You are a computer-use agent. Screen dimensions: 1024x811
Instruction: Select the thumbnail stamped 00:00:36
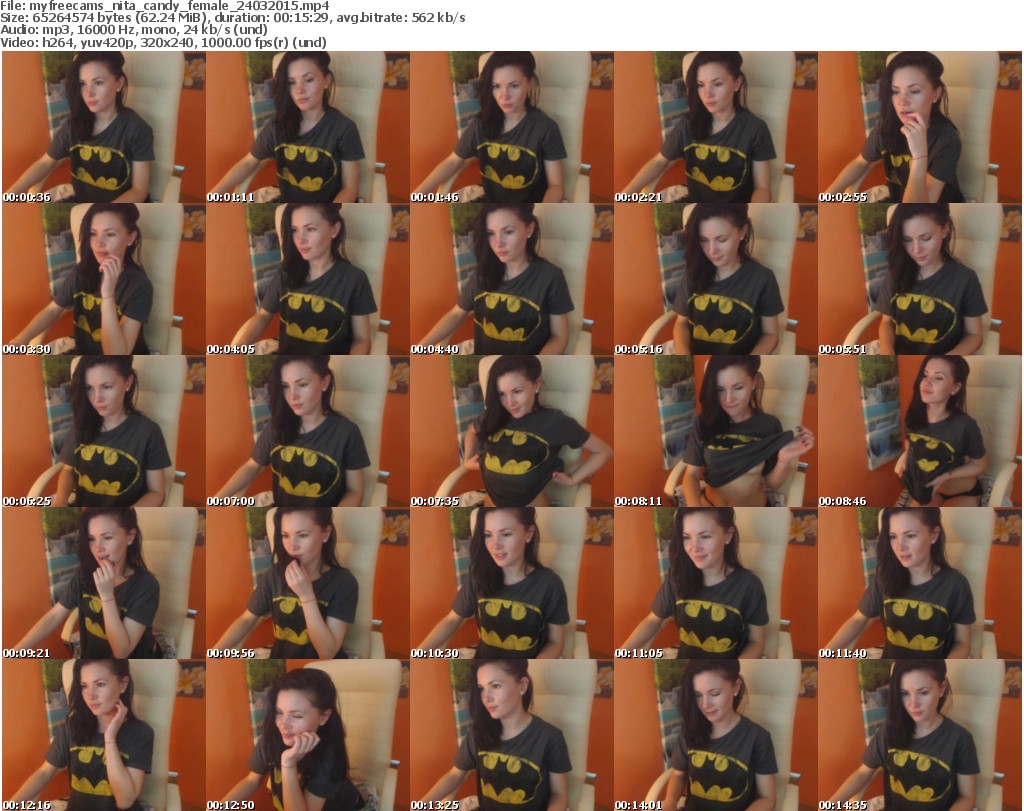104,127
